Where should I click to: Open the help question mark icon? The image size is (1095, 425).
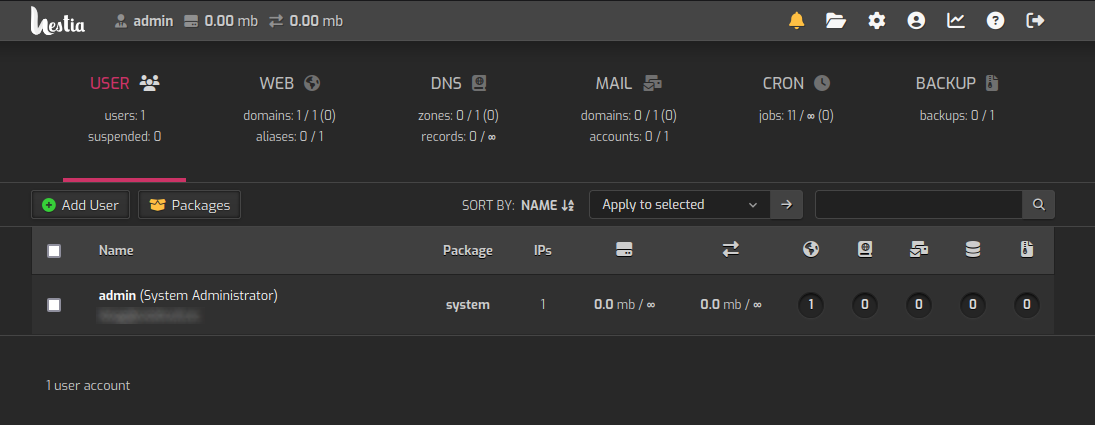tap(995, 20)
